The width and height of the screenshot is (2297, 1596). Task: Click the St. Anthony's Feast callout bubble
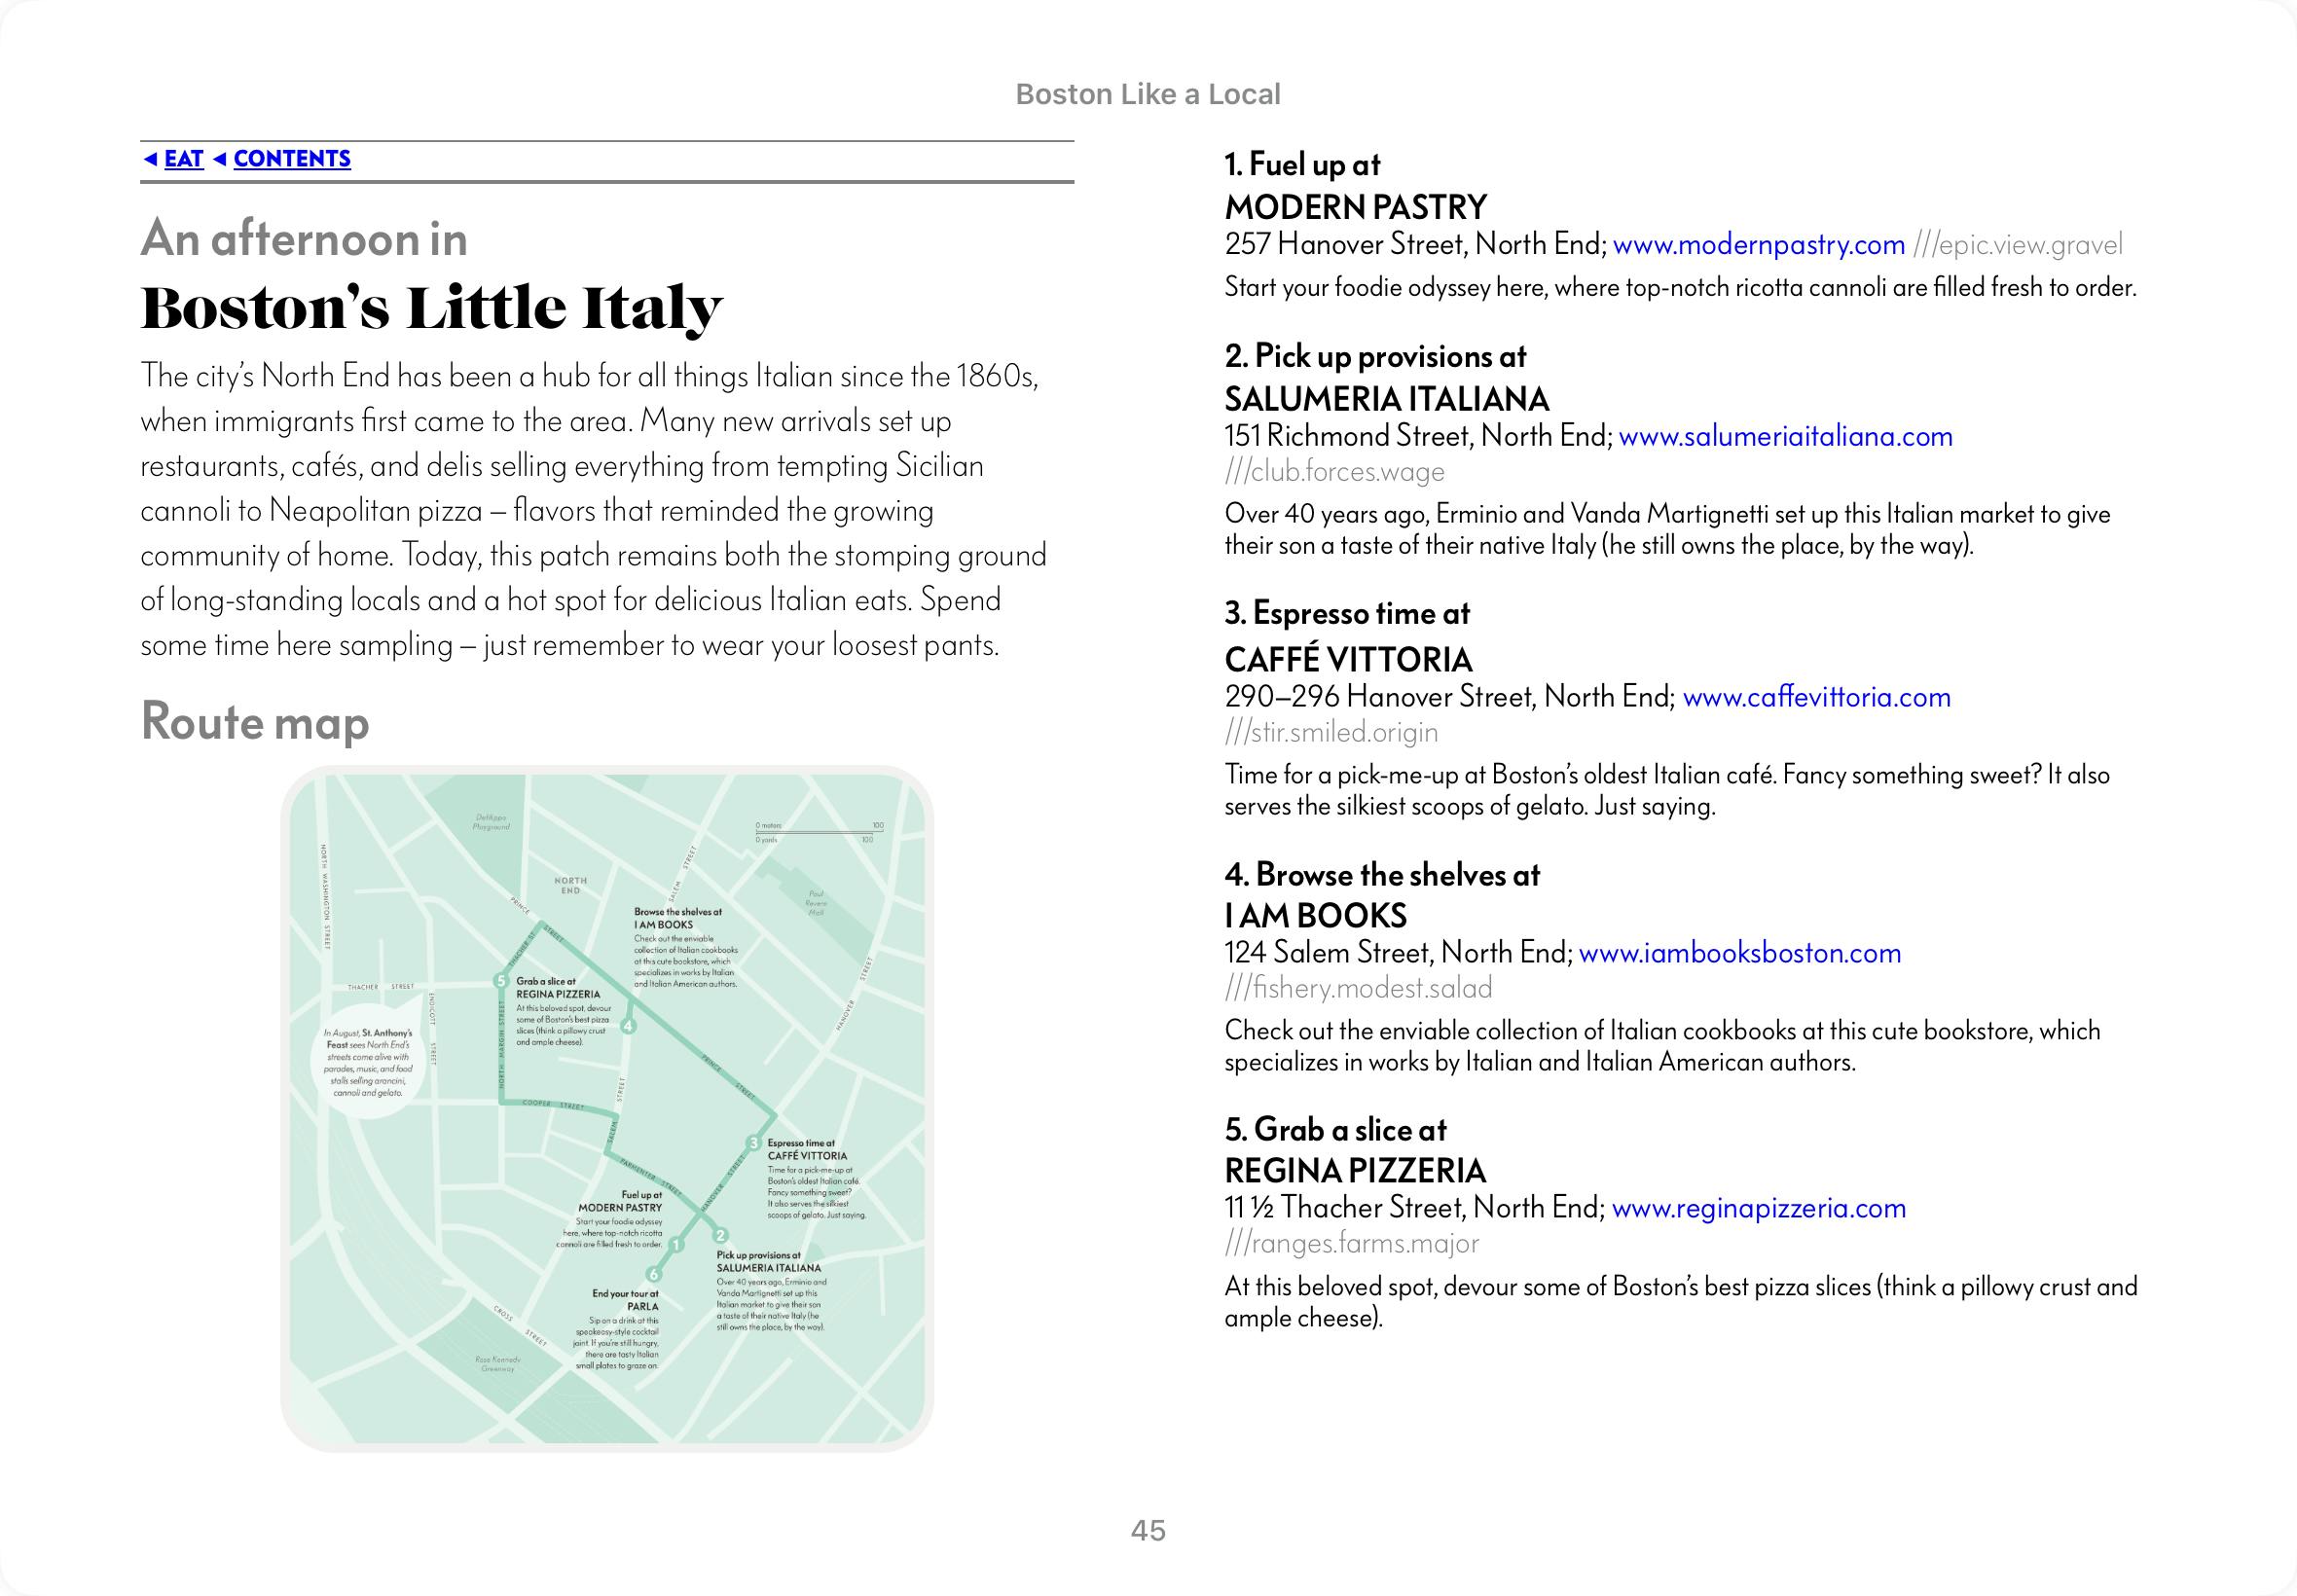(368, 1063)
